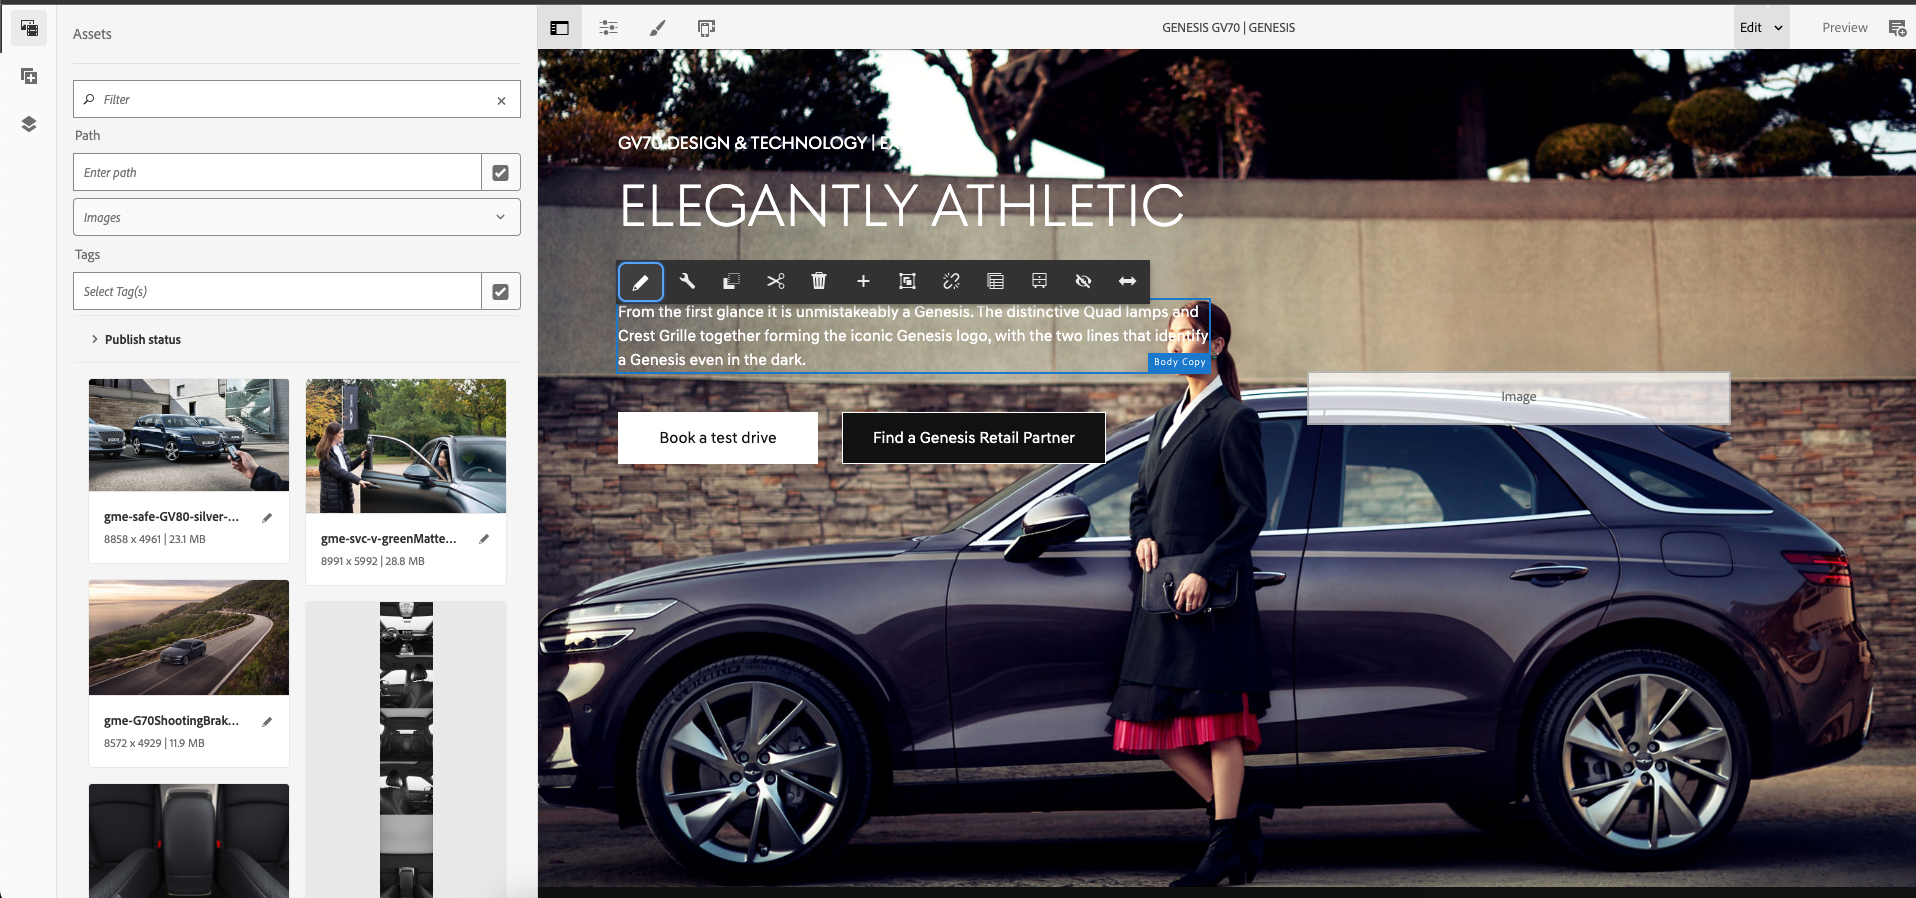Open Configure wrench icon in component toolbar
The height and width of the screenshot is (898, 1916).
(687, 281)
